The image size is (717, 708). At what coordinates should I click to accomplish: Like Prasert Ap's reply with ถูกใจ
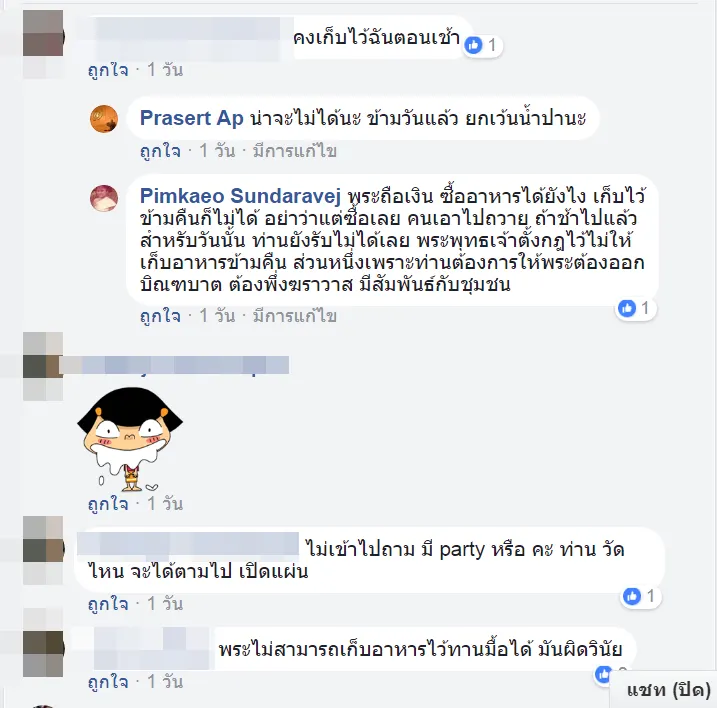point(160,151)
